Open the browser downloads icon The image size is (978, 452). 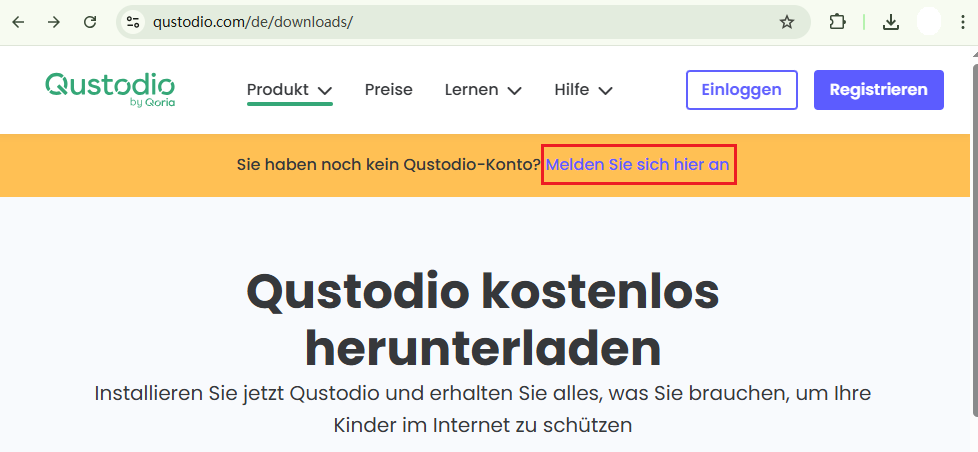coord(891,22)
